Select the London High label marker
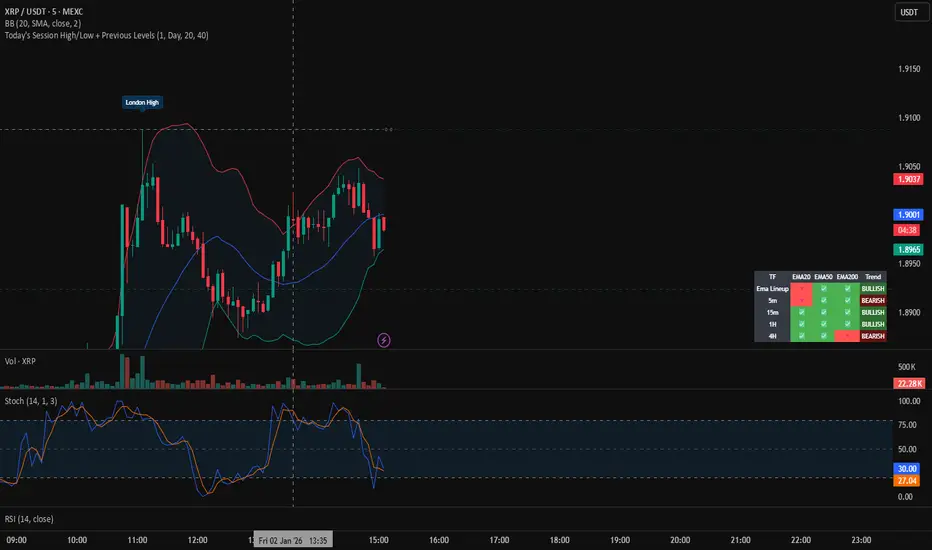This screenshot has width=932, height=550. (x=142, y=102)
